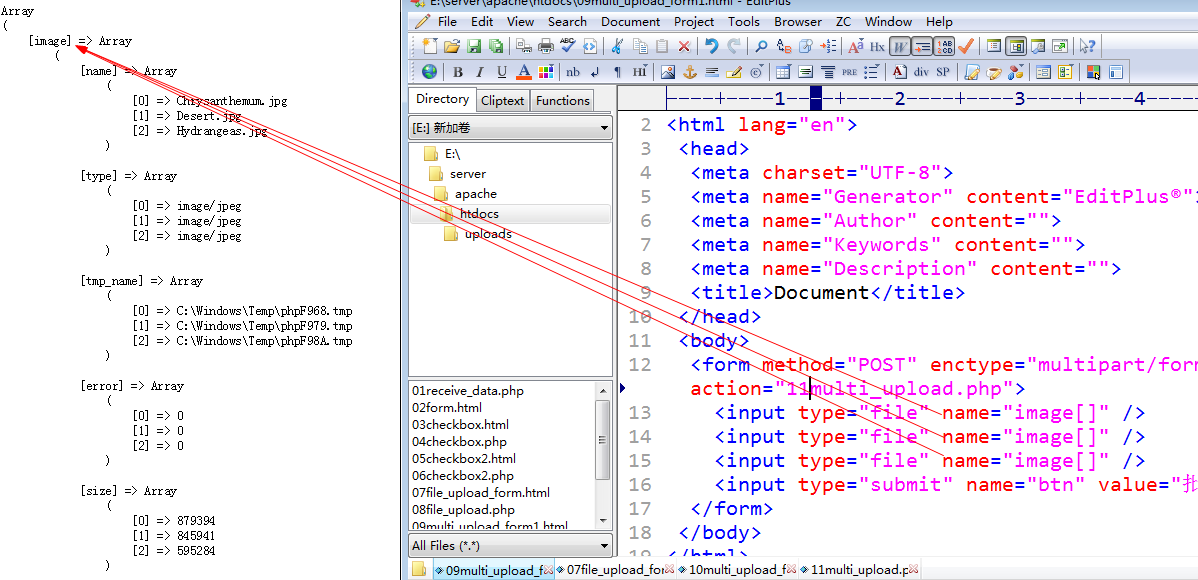Click the globe browser preview icon

(430, 73)
